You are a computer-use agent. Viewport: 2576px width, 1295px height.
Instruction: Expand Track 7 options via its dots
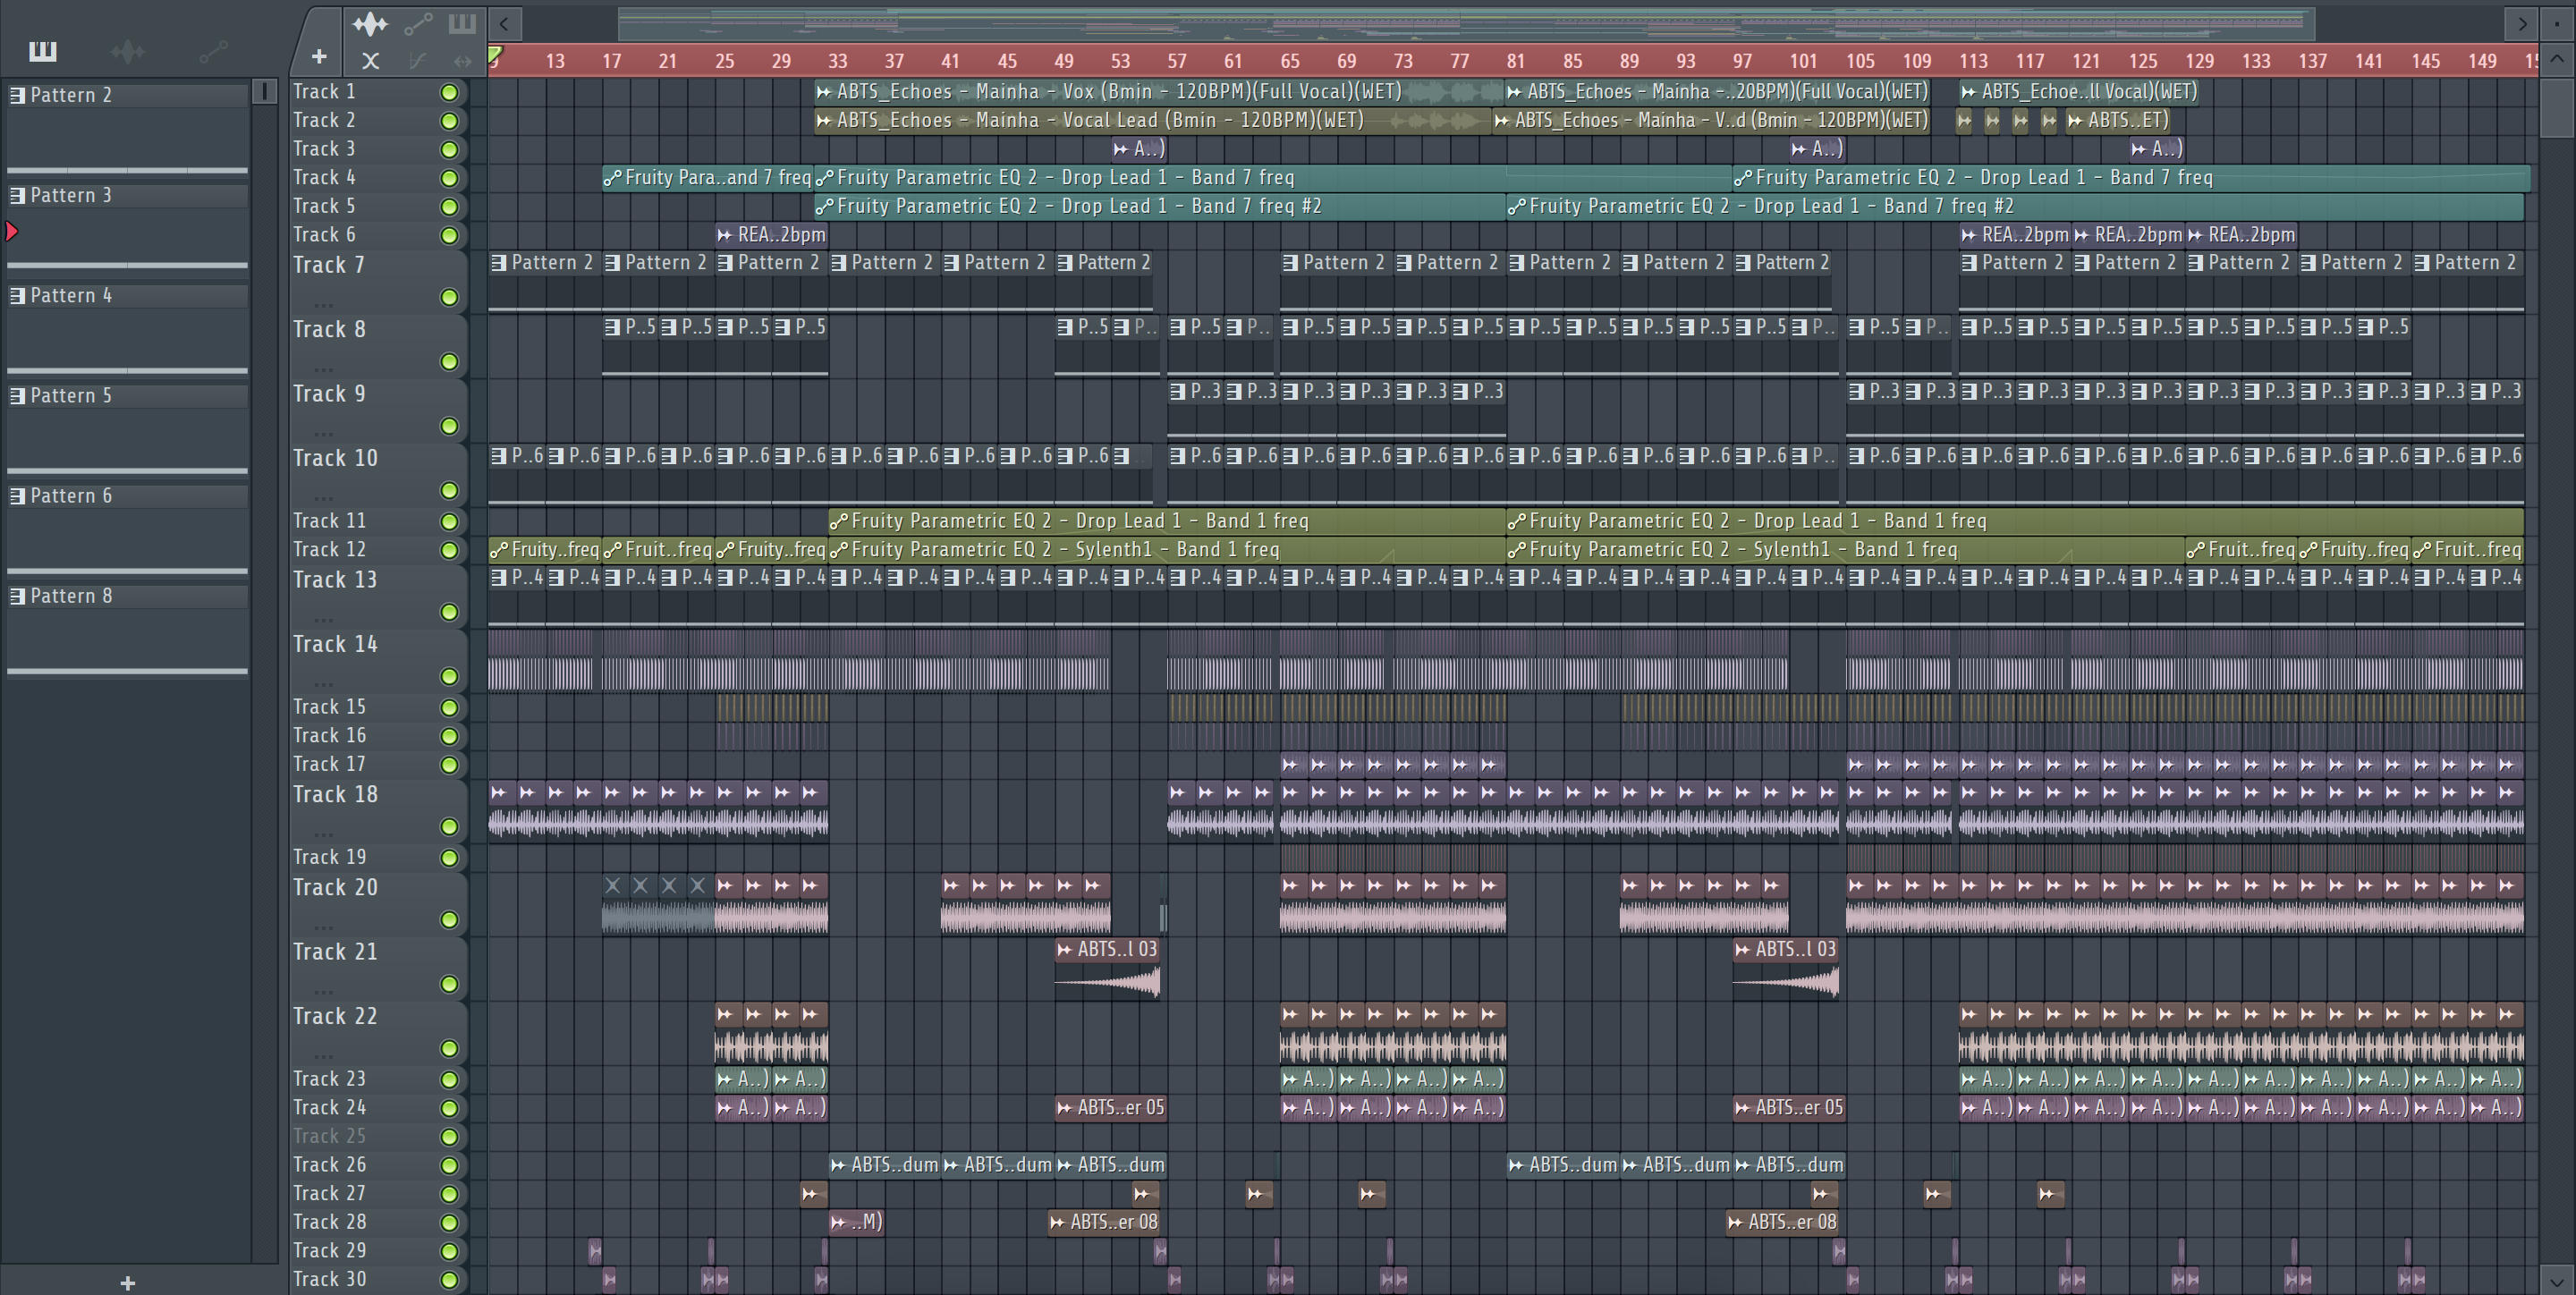322,304
